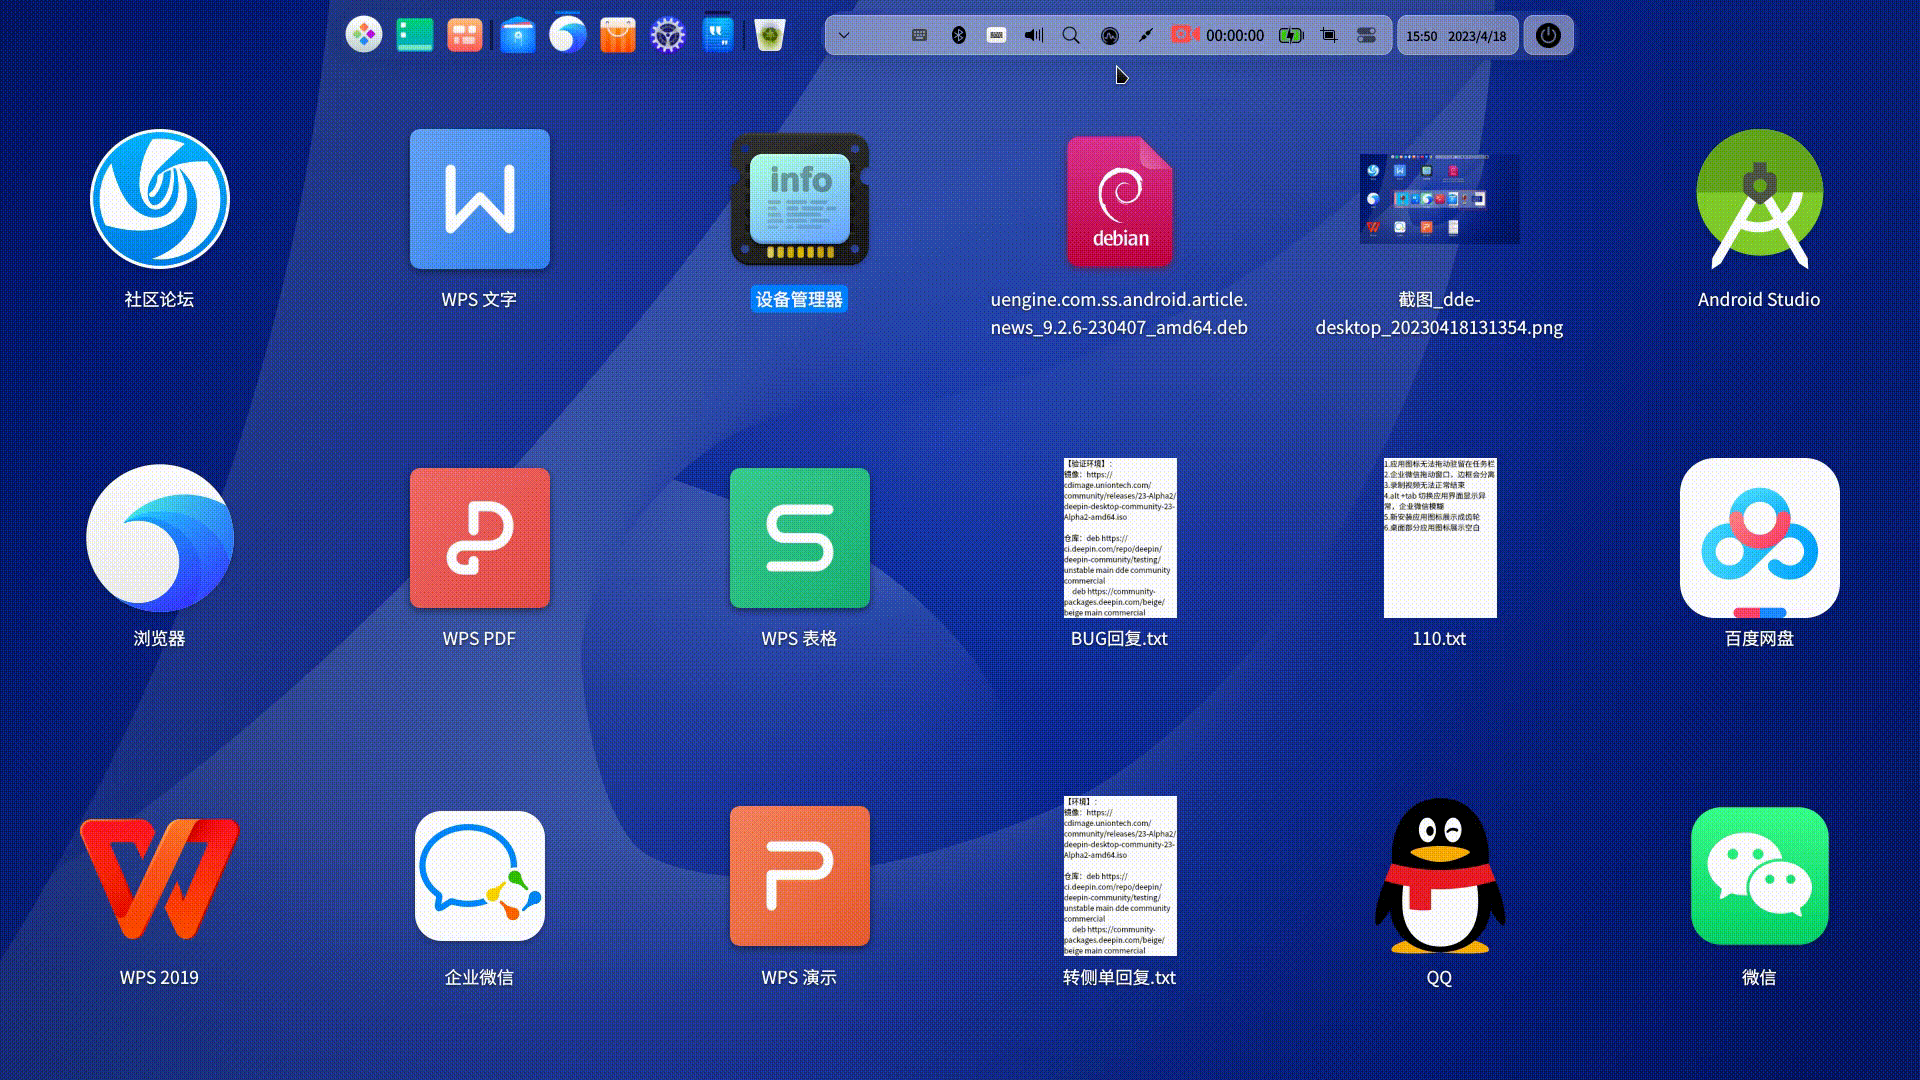Click the power shutdown button
The image size is (1920, 1080).
click(x=1548, y=35)
